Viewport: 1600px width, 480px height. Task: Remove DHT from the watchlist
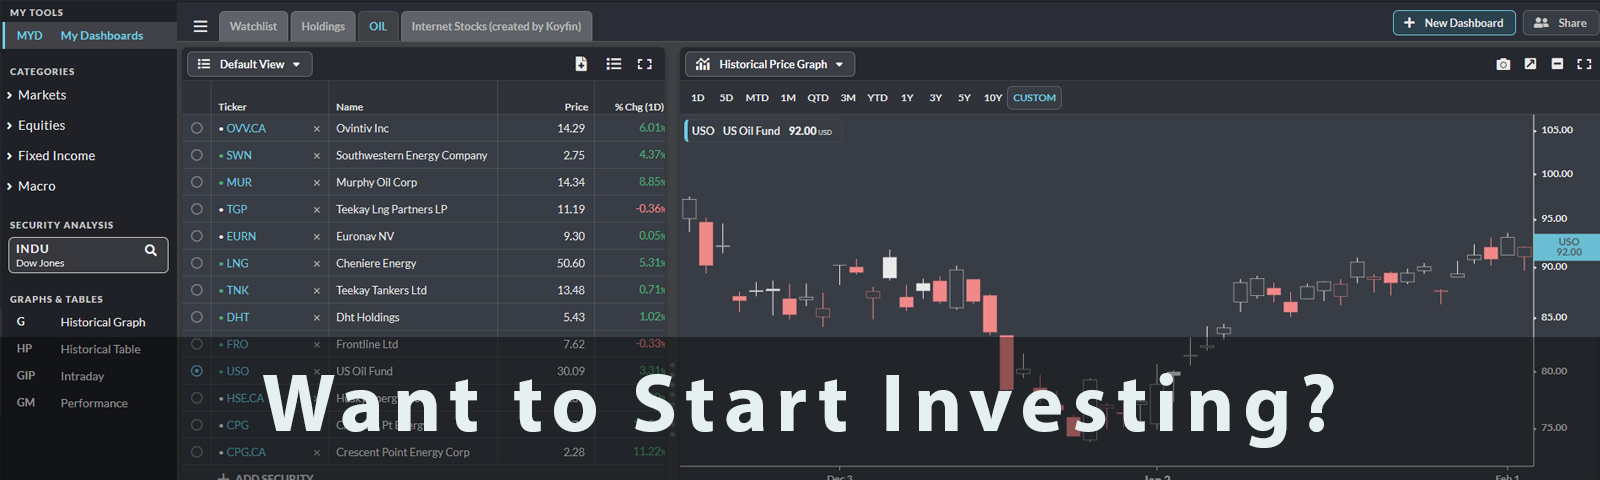tap(317, 317)
